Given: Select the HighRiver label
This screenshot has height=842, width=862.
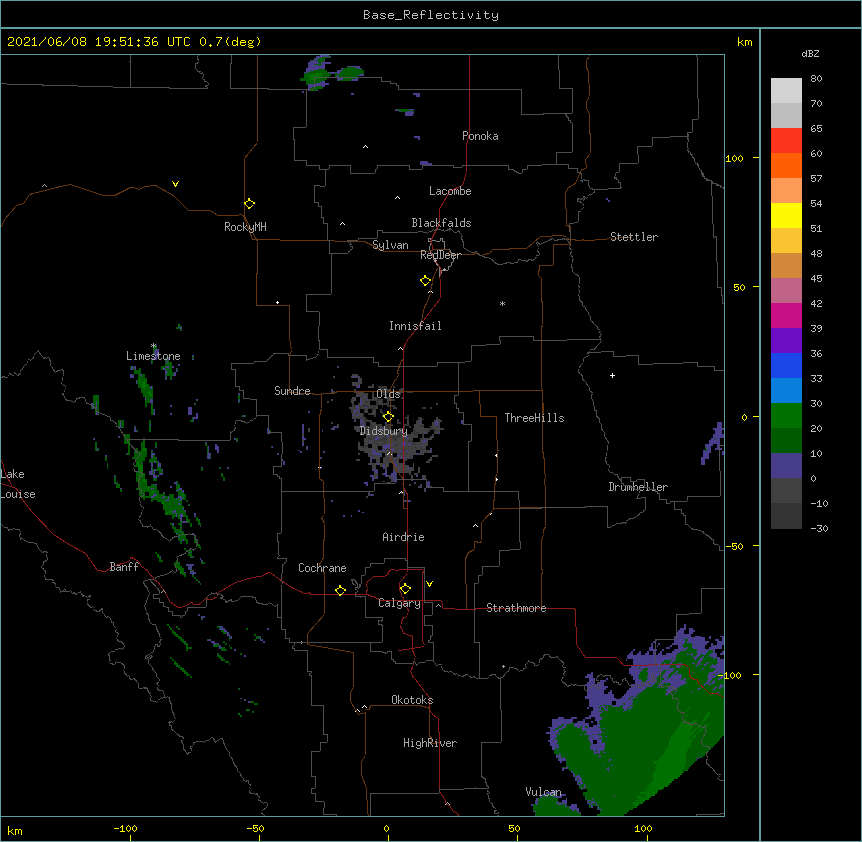Looking at the screenshot, I should [430, 743].
